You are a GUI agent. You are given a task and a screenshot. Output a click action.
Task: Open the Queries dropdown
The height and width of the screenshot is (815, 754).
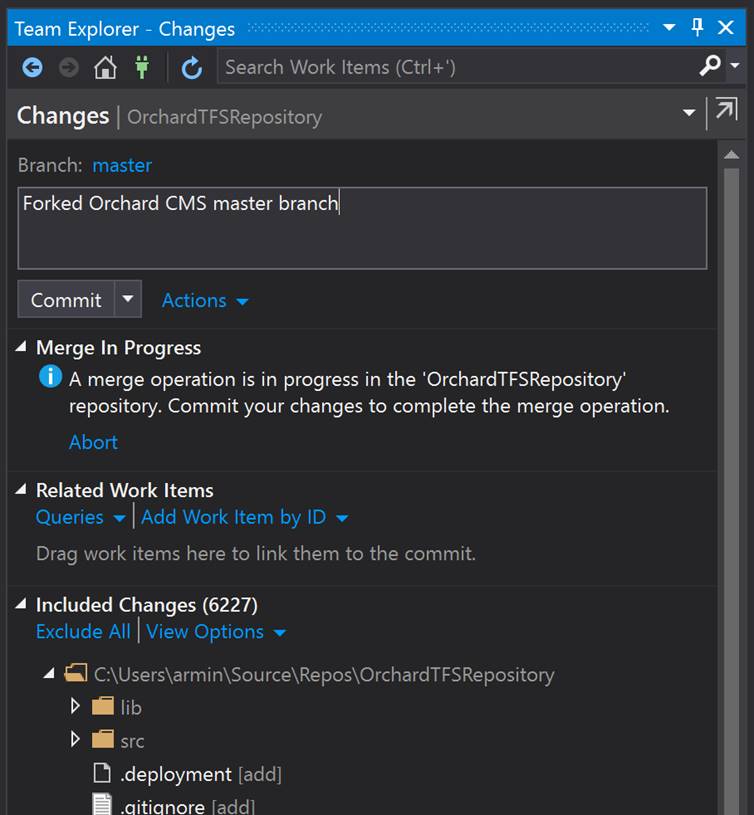pyautogui.click(x=81, y=517)
